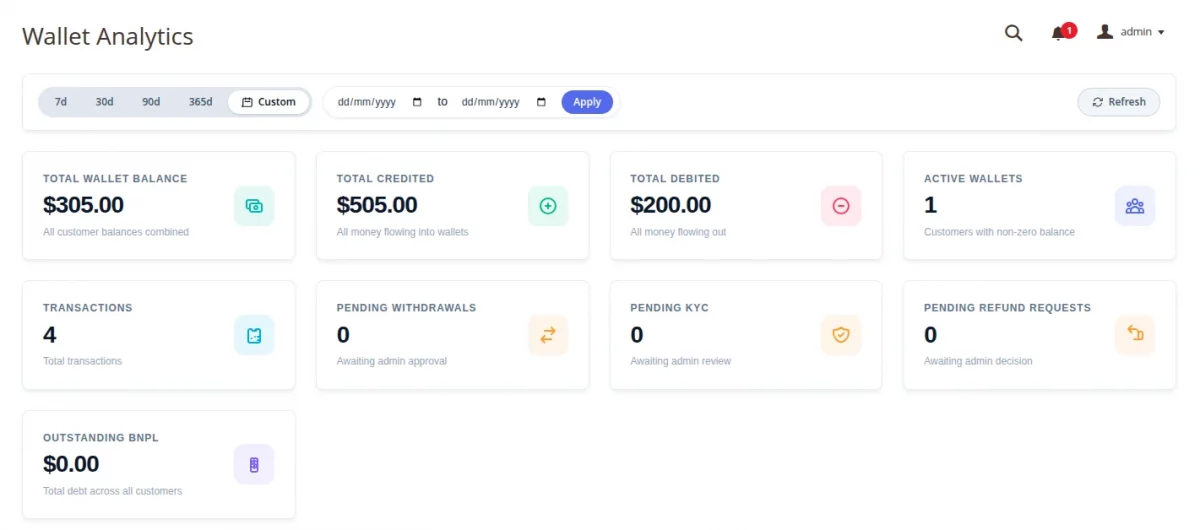Choose the Custom date range tab
Viewport: 1200px width, 530px height.
coord(269,102)
